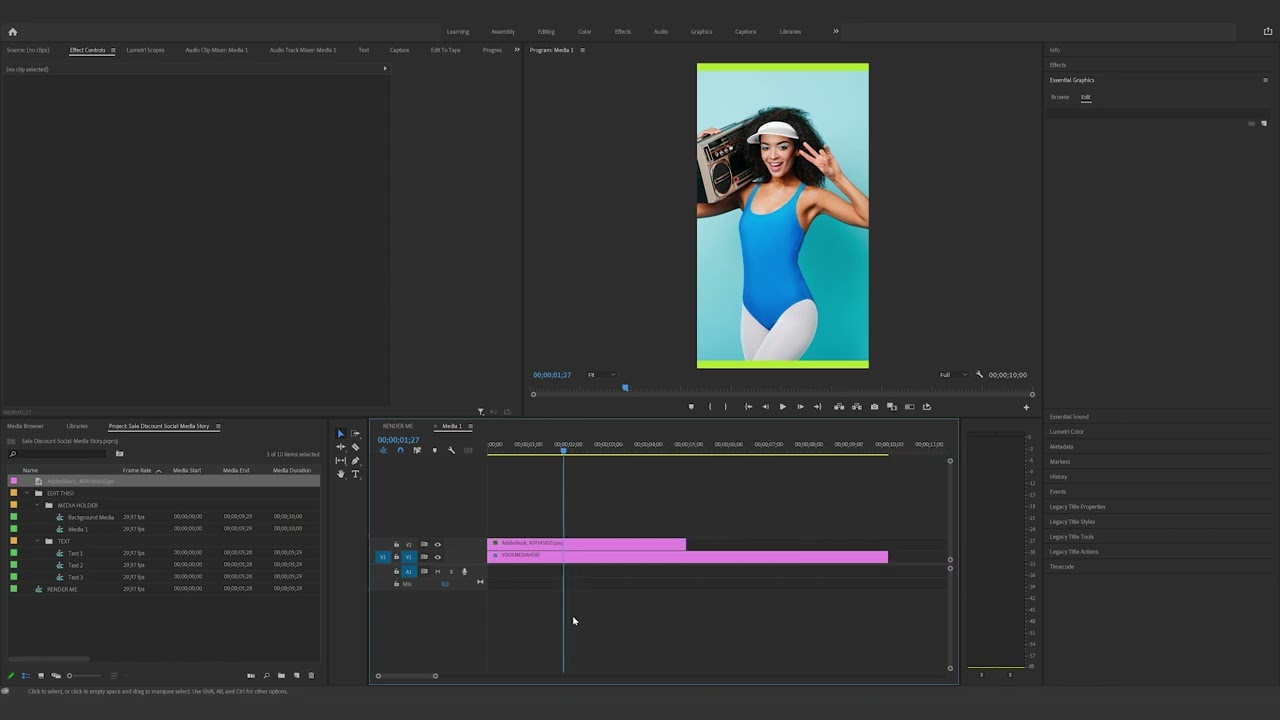Toggle V2 track lock
Screen dimensions: 1280x720
[396, 544]
